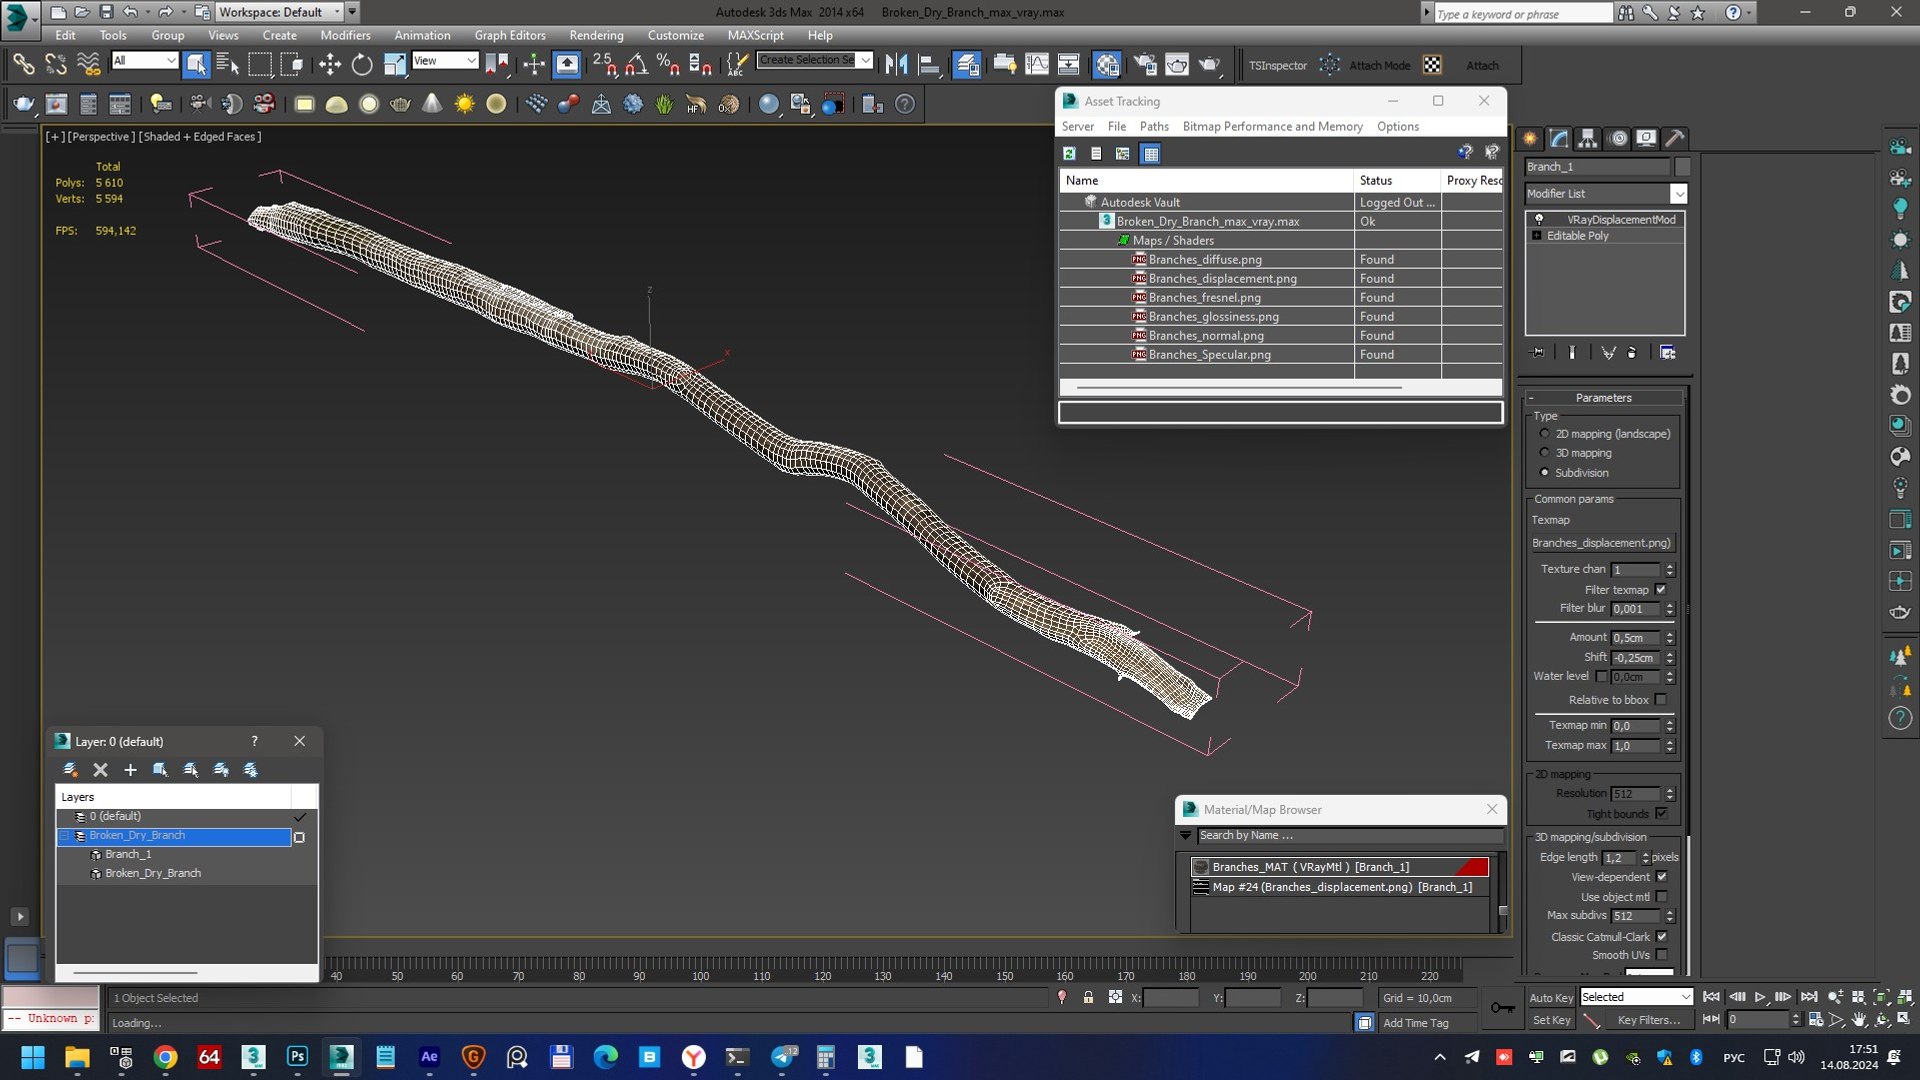This screenshot has width=1920, height=1080.
Task: Open the Modifiers menu
Action: [345, 35]
